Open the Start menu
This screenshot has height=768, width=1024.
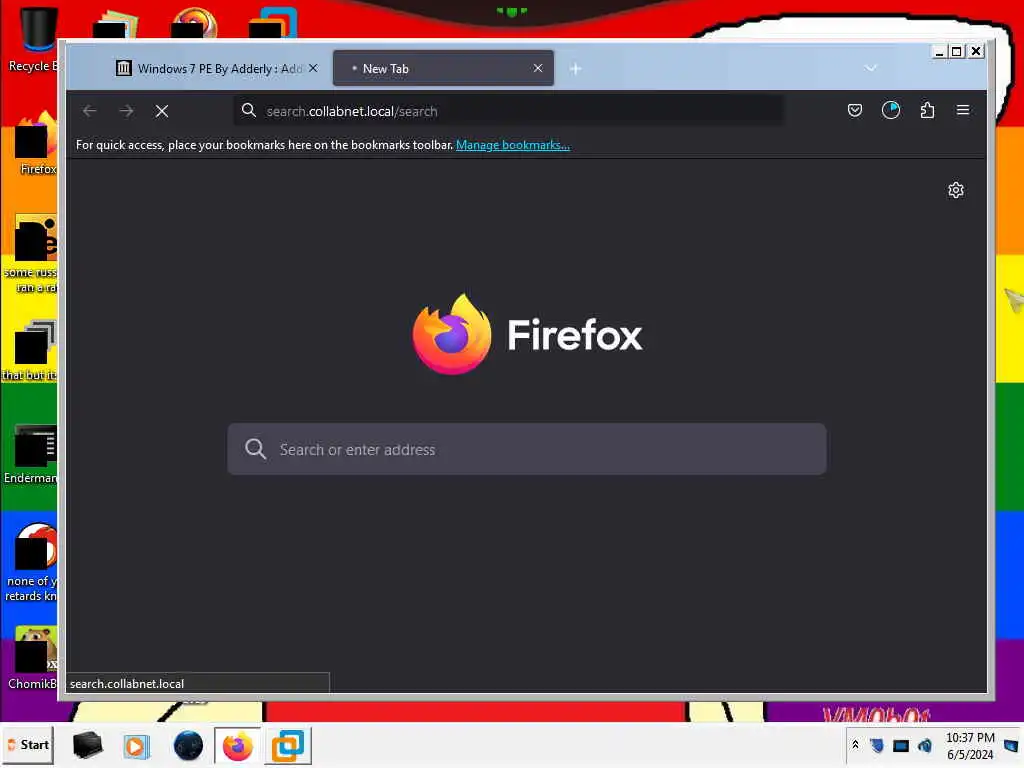[x=28, y=745]
